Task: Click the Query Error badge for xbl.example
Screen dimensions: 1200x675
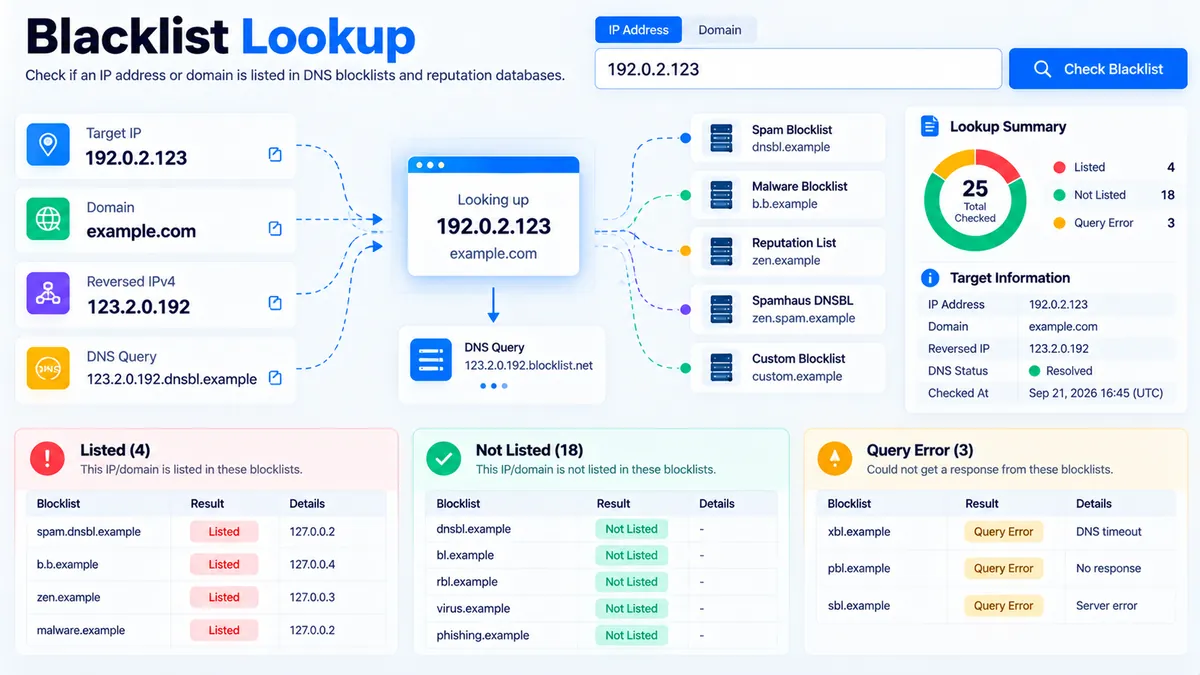Action: 1003,532
